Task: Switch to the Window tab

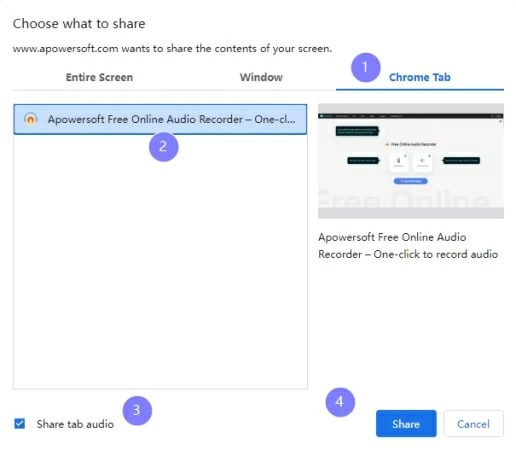Action: (x=261, y=77)
